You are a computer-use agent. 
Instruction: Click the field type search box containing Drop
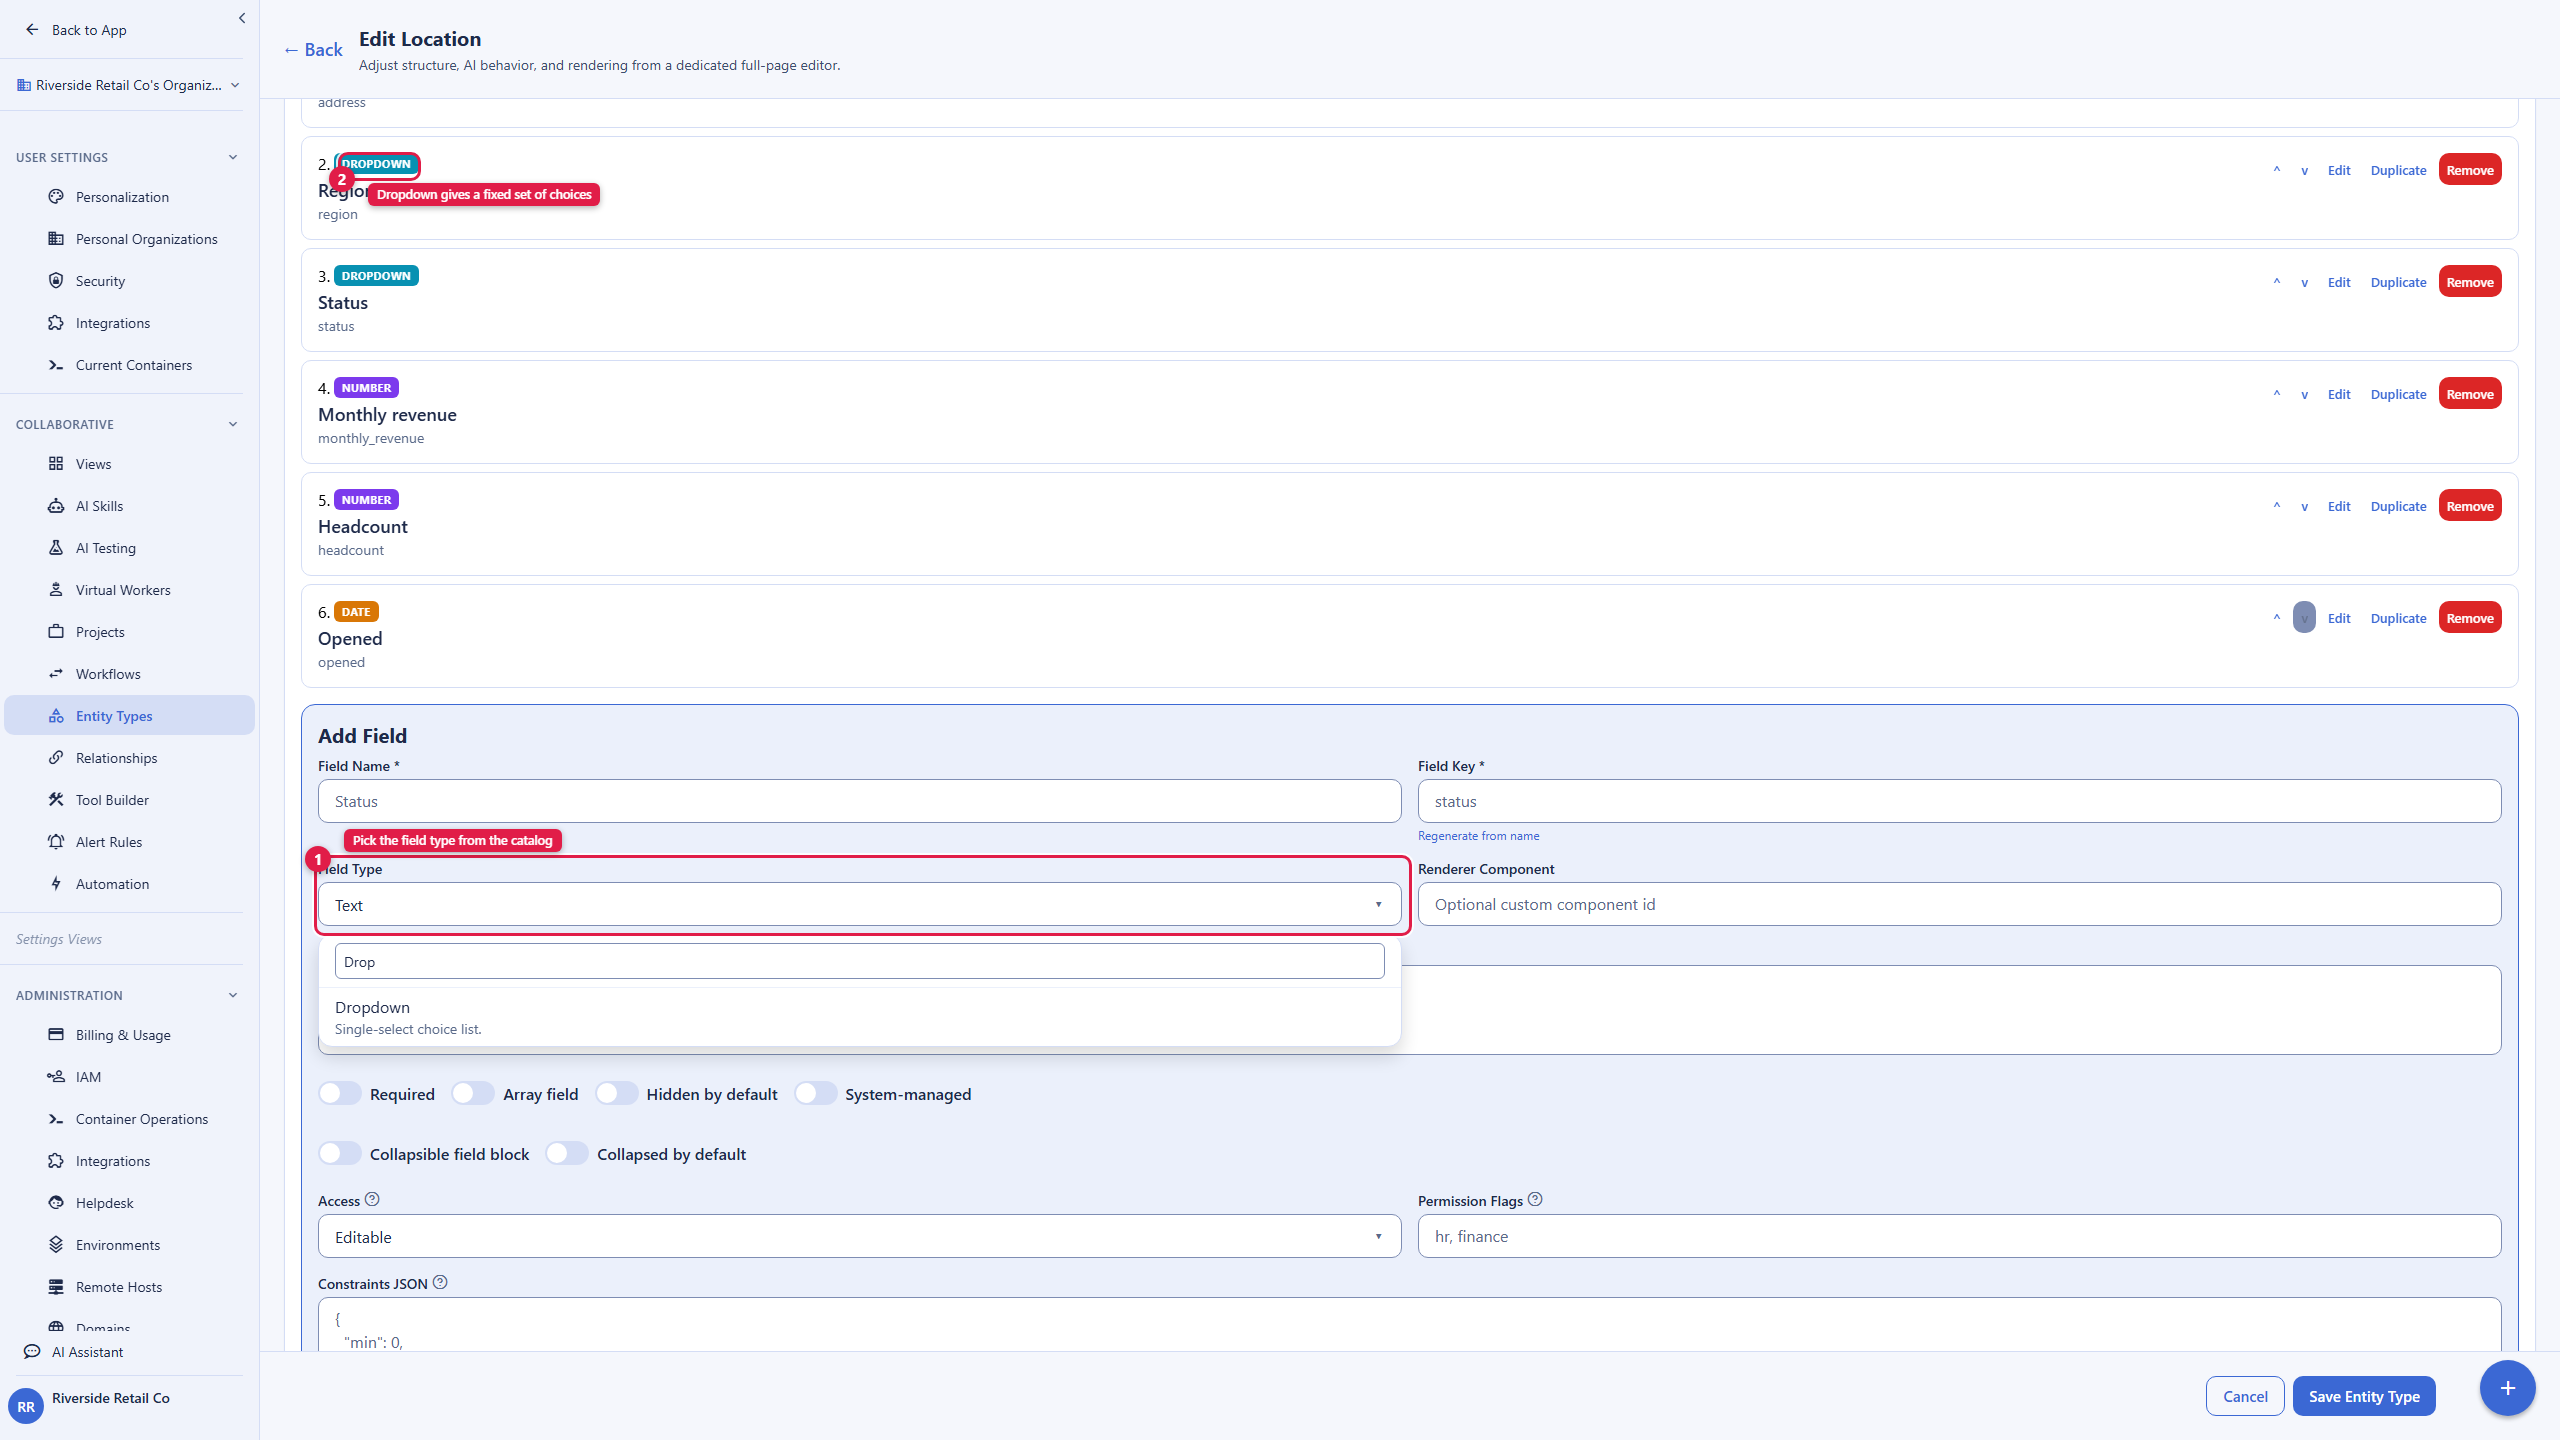click(x=859, y=961)
